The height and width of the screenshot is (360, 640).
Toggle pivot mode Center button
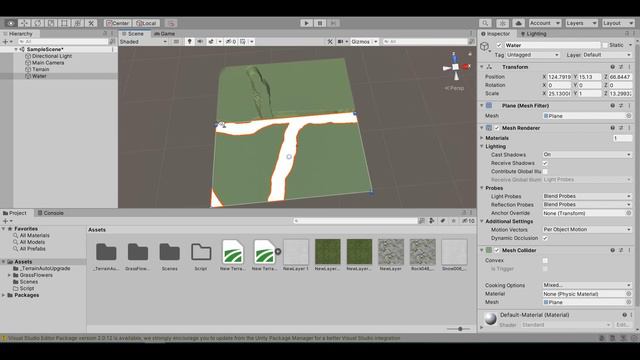coord(118,23)
